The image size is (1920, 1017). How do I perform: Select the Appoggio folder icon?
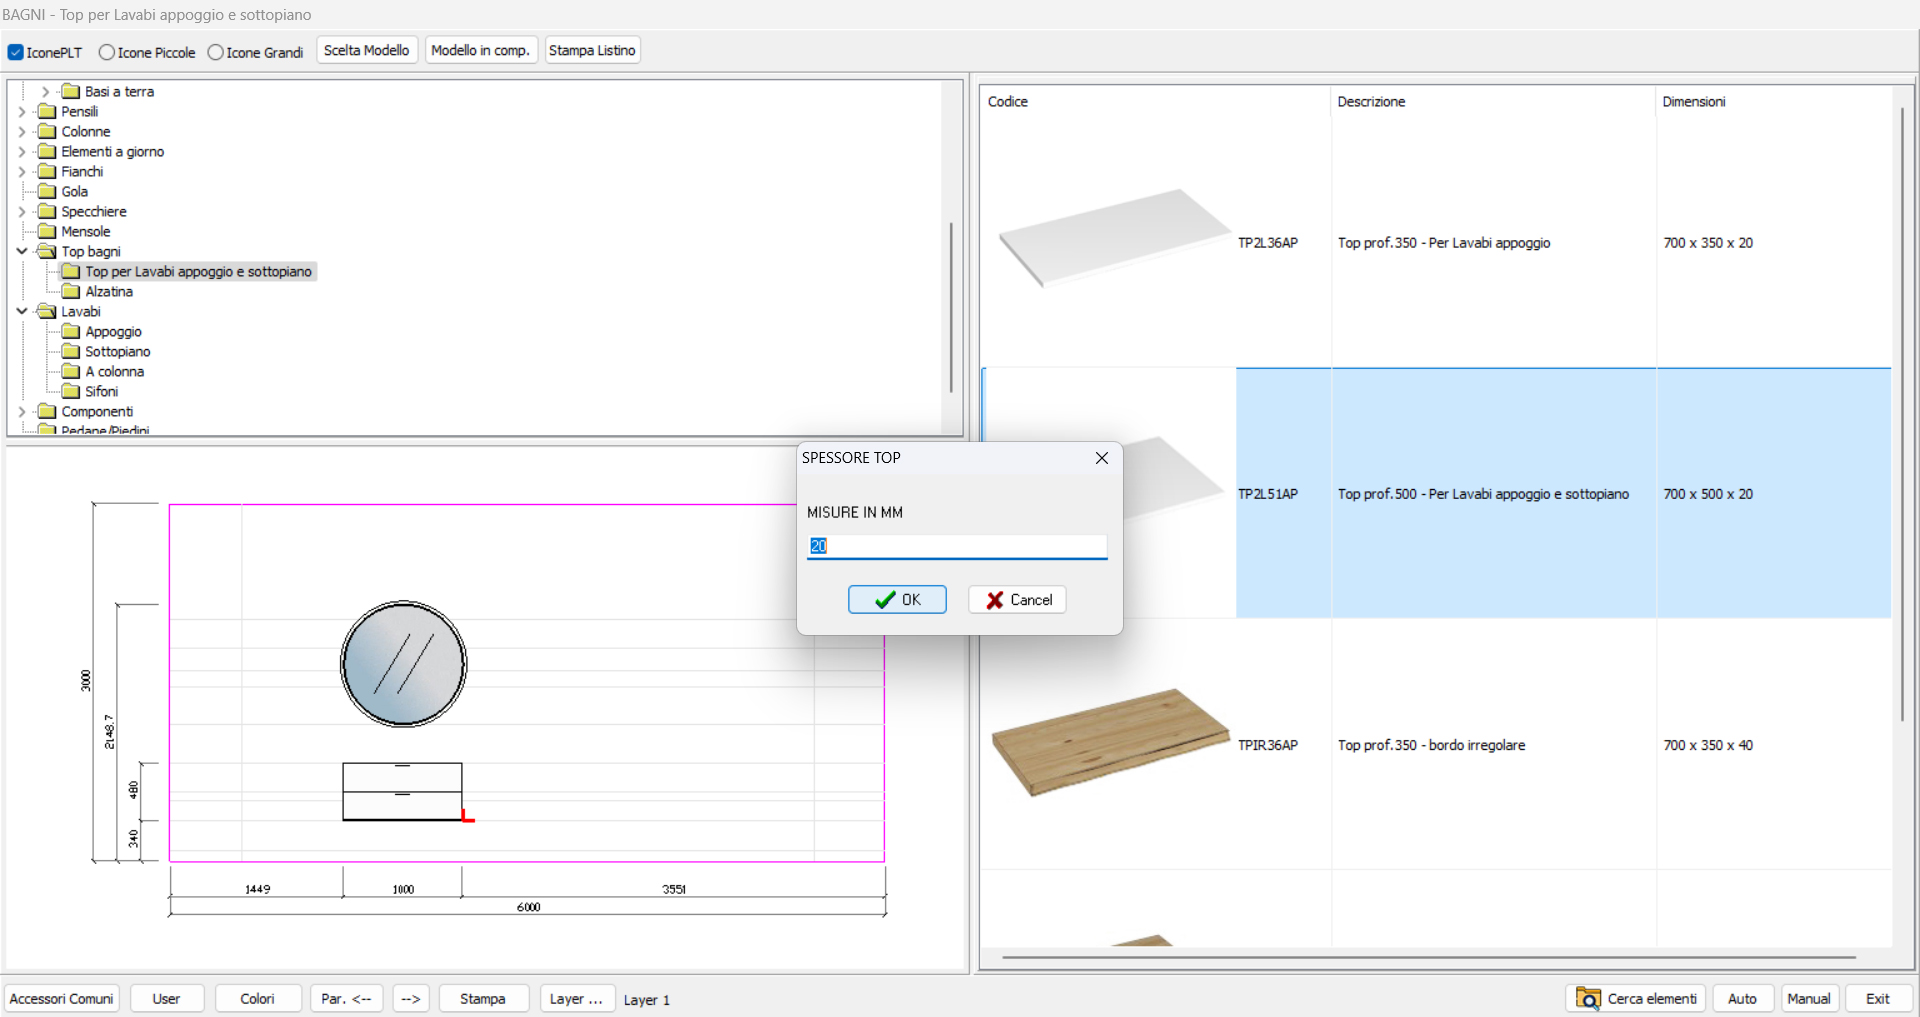click(x=71, y=331)
